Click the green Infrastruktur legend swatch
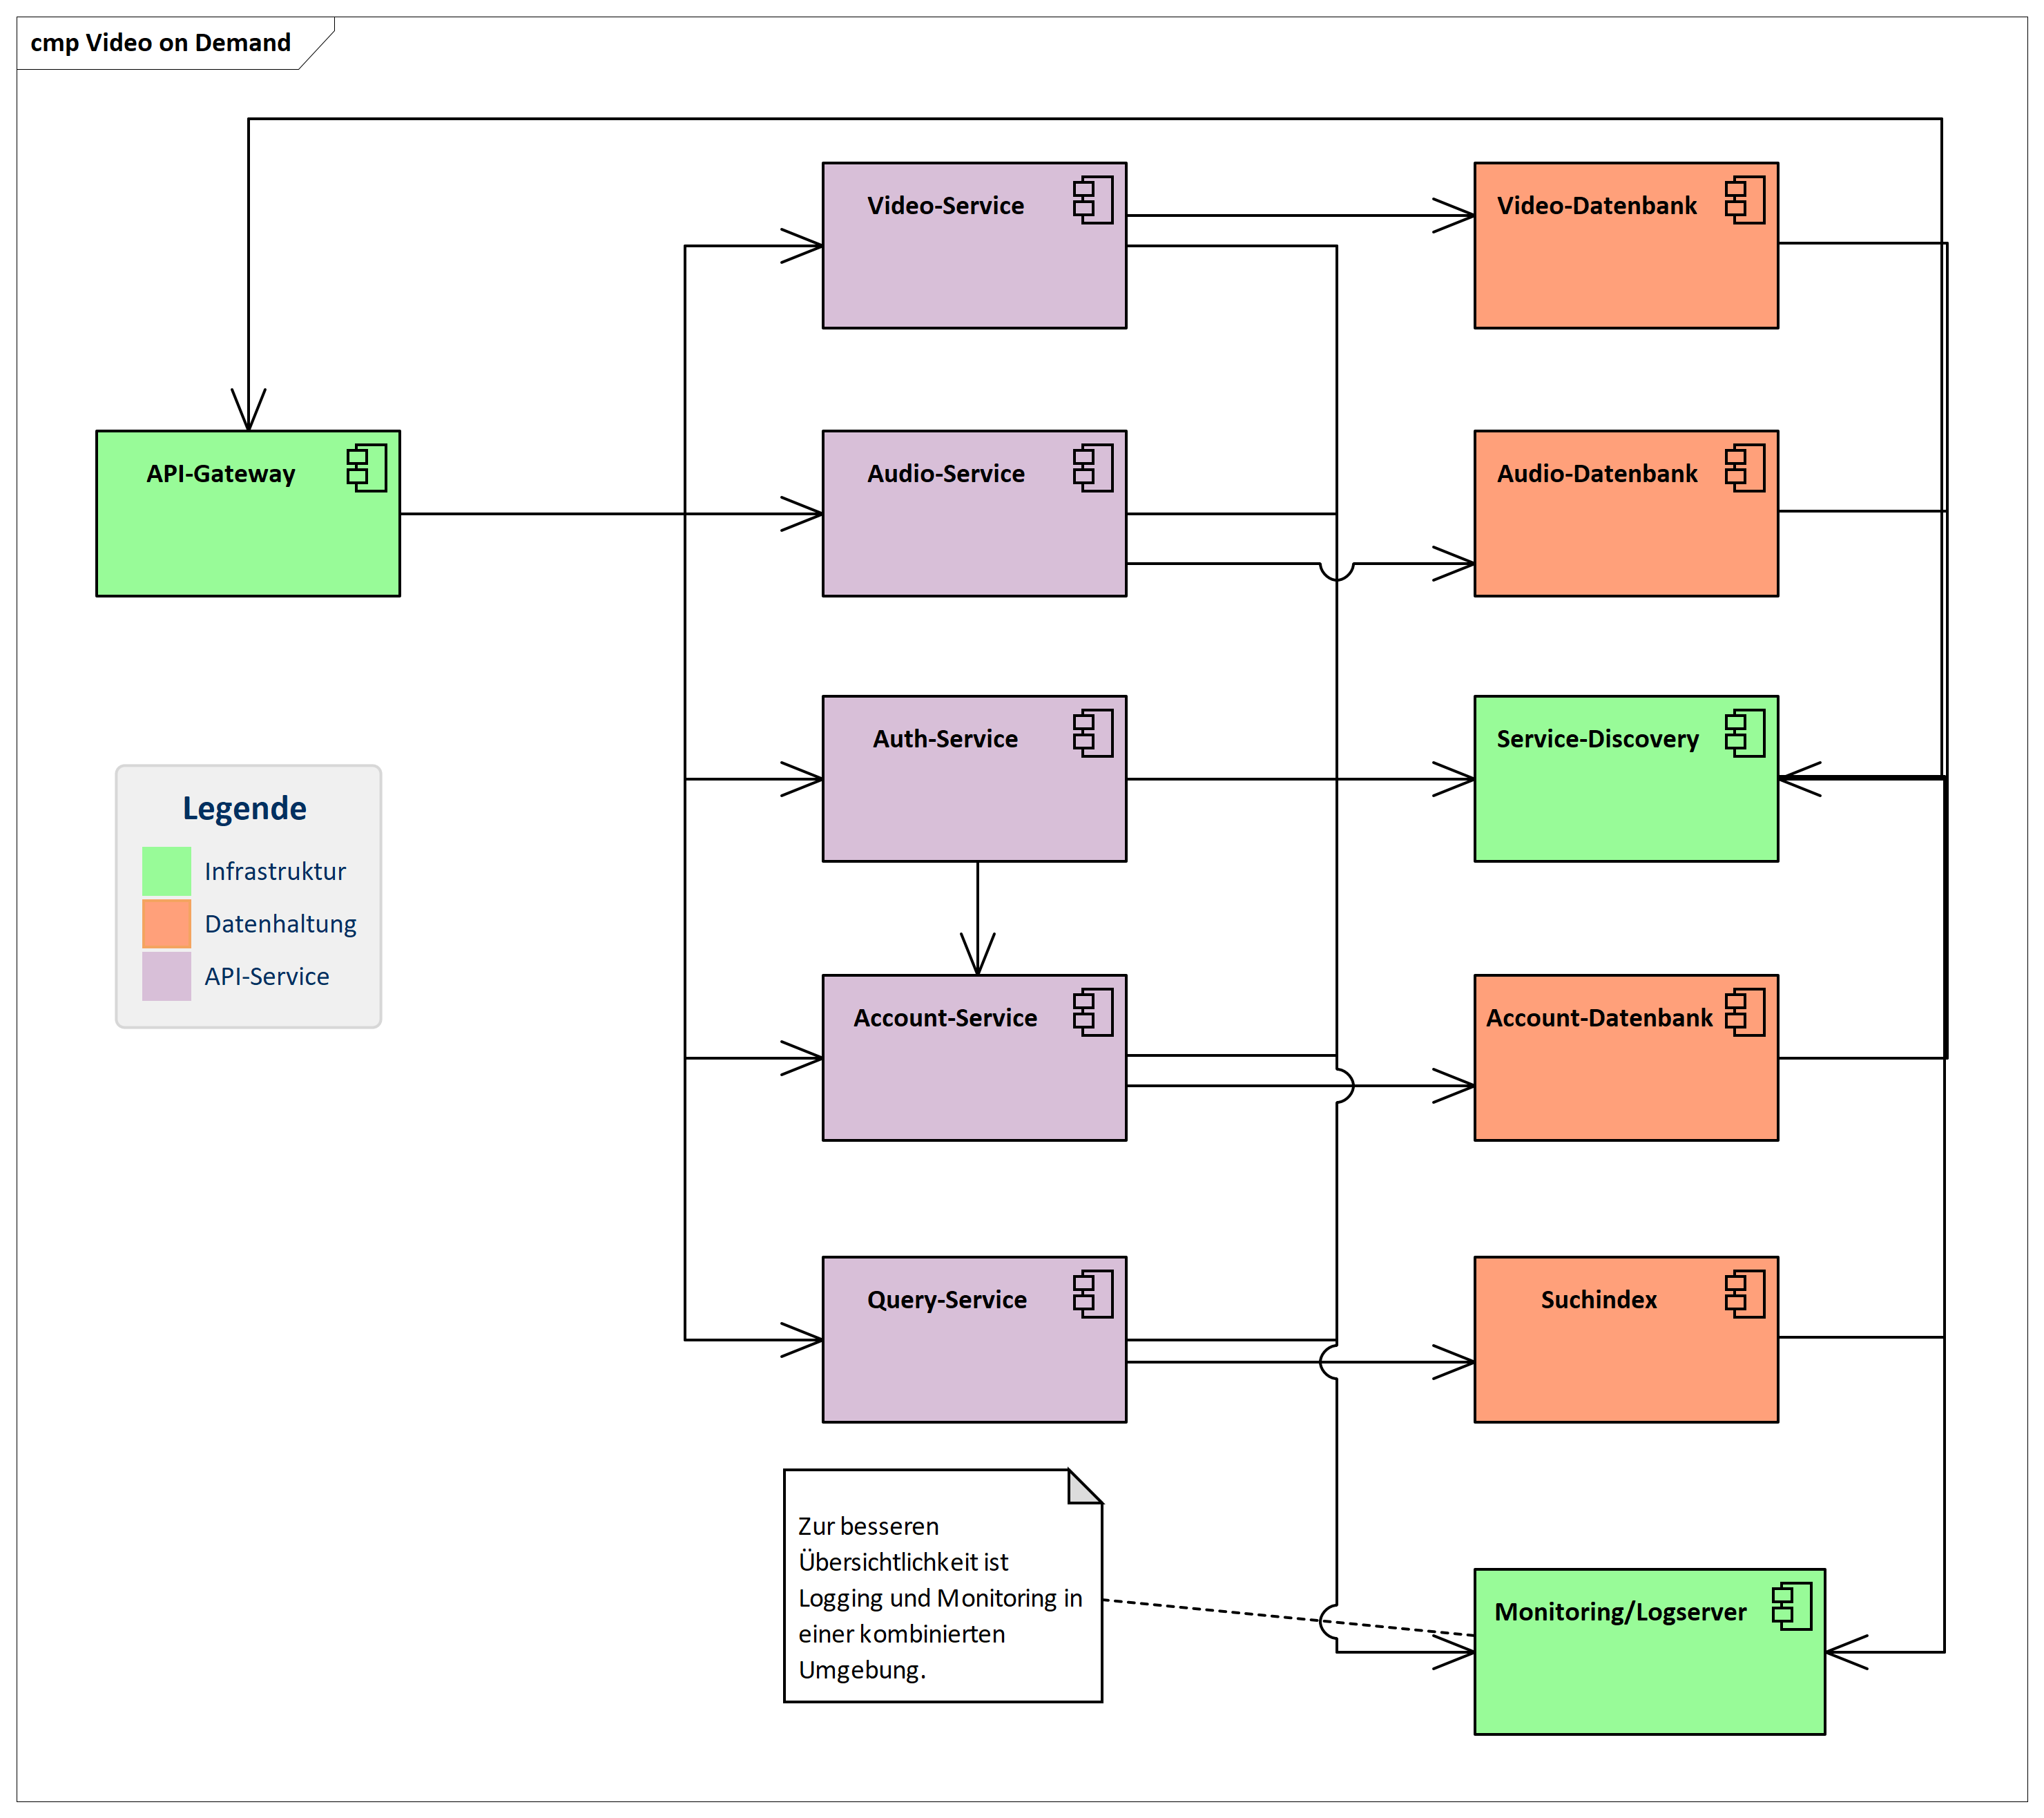The image size is (2044, 1818). [x=166, y=870]
